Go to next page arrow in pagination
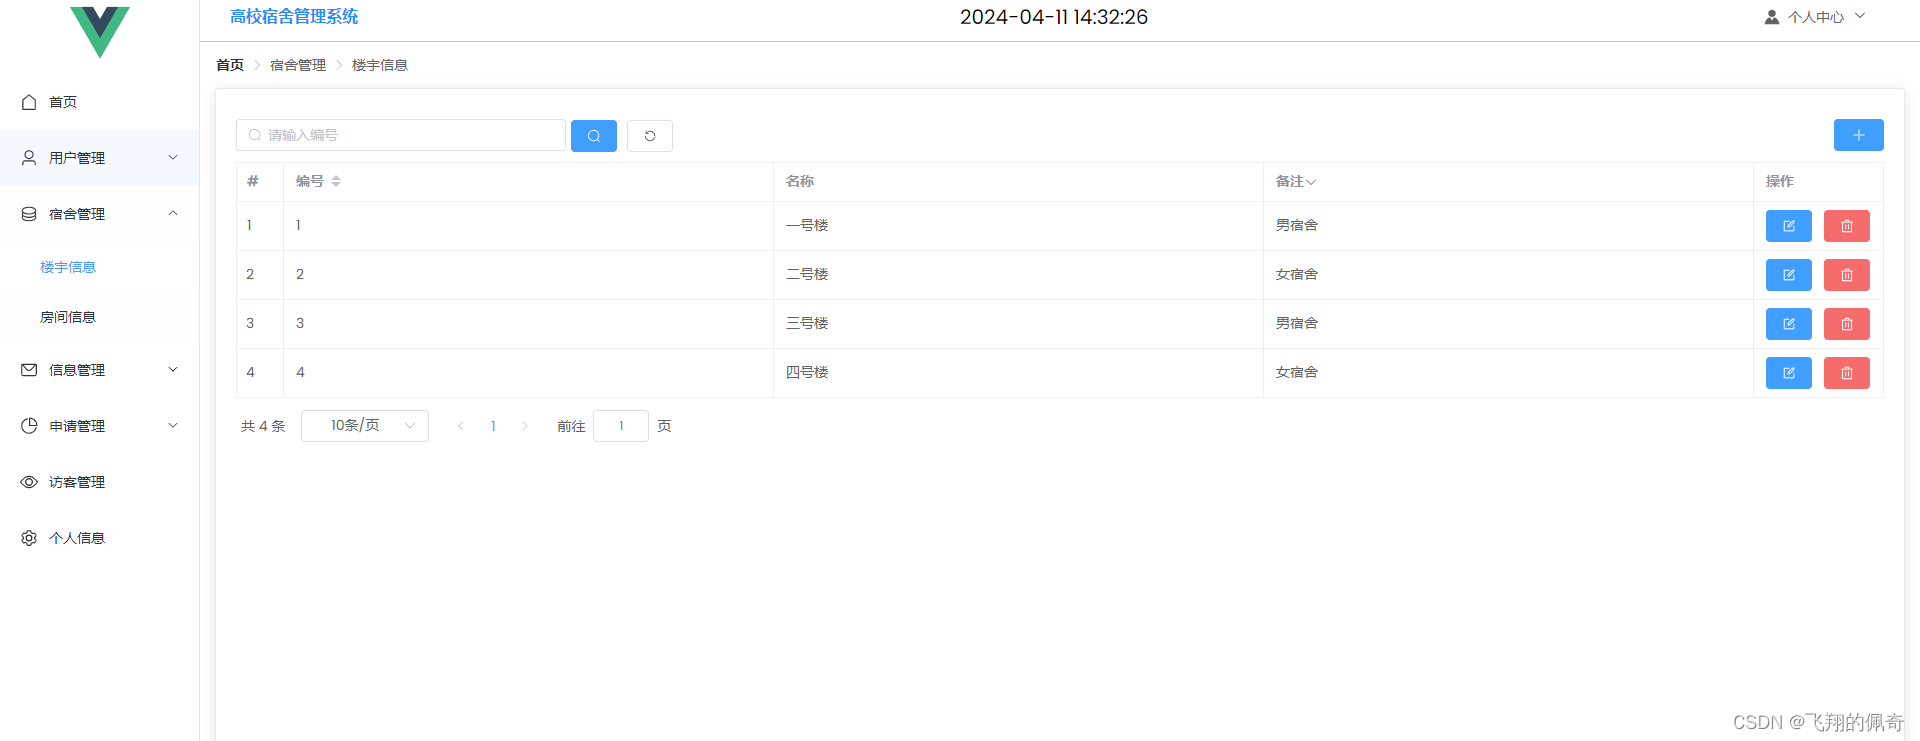Image resolution: width=1920 pixels, height=741 pixels. (525, 426)
